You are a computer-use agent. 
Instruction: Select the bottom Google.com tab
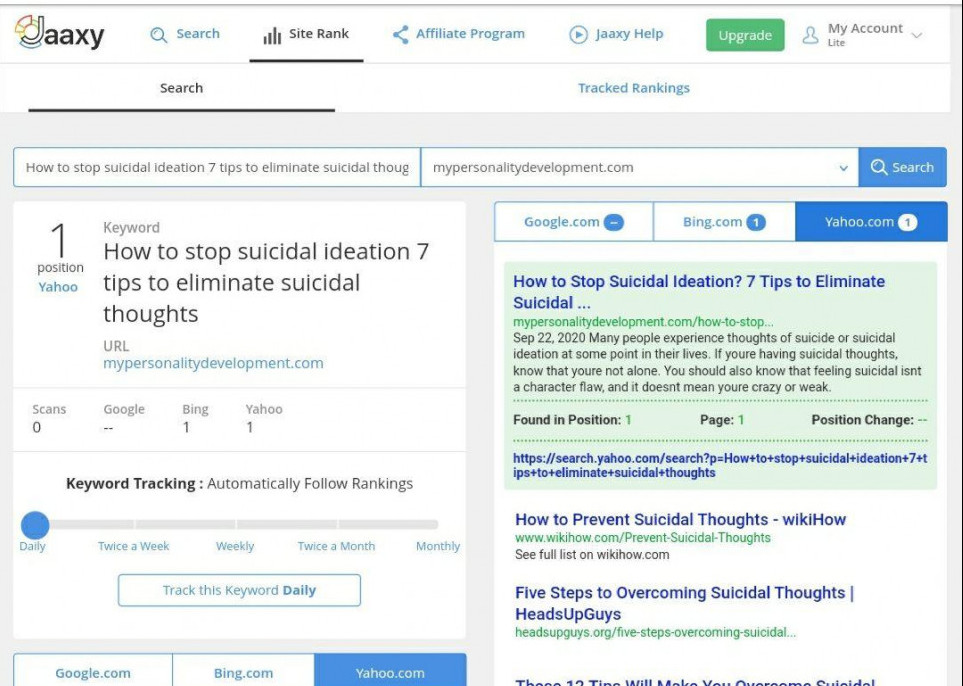pos(93,671)
